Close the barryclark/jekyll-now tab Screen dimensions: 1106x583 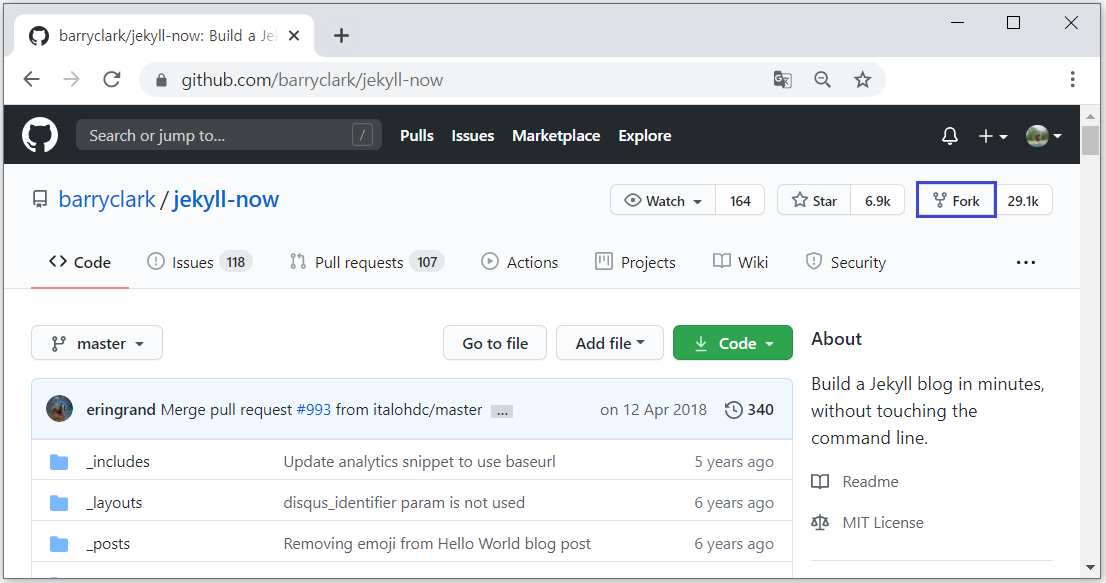pos(294,35)
